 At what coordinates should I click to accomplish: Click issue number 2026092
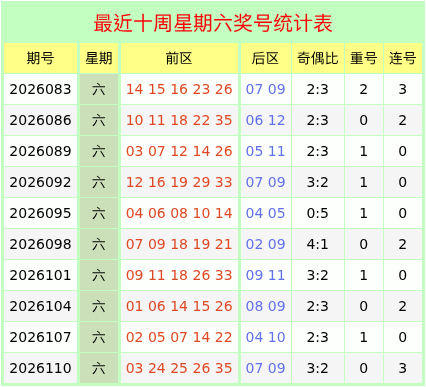coord(40,182)
